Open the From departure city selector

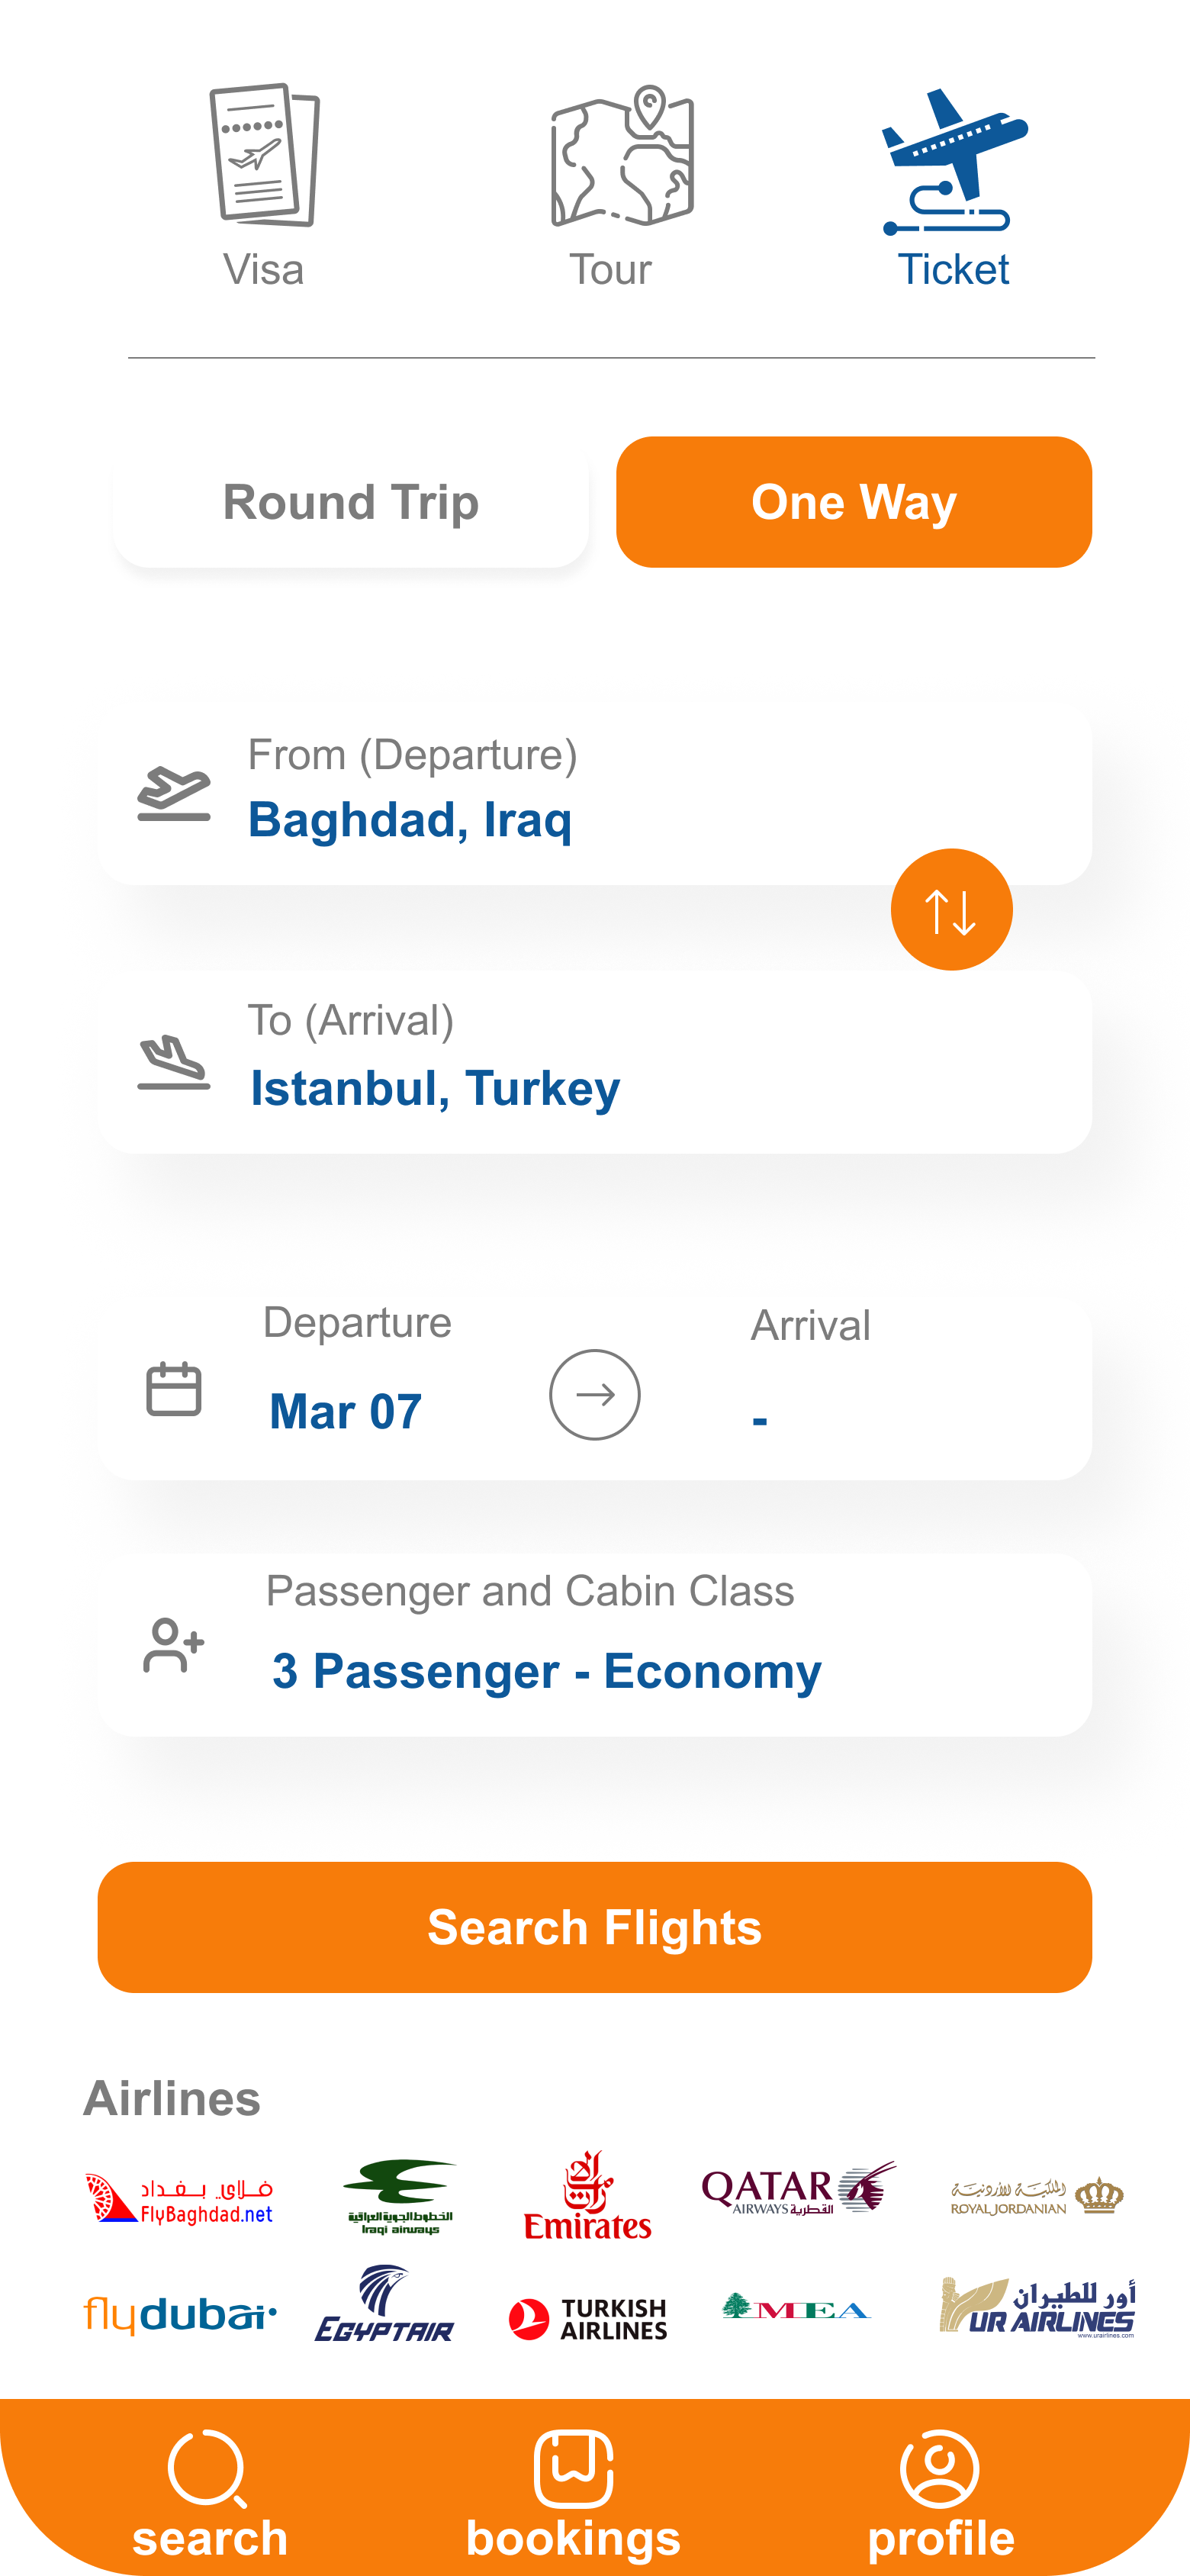click(595, 795)
